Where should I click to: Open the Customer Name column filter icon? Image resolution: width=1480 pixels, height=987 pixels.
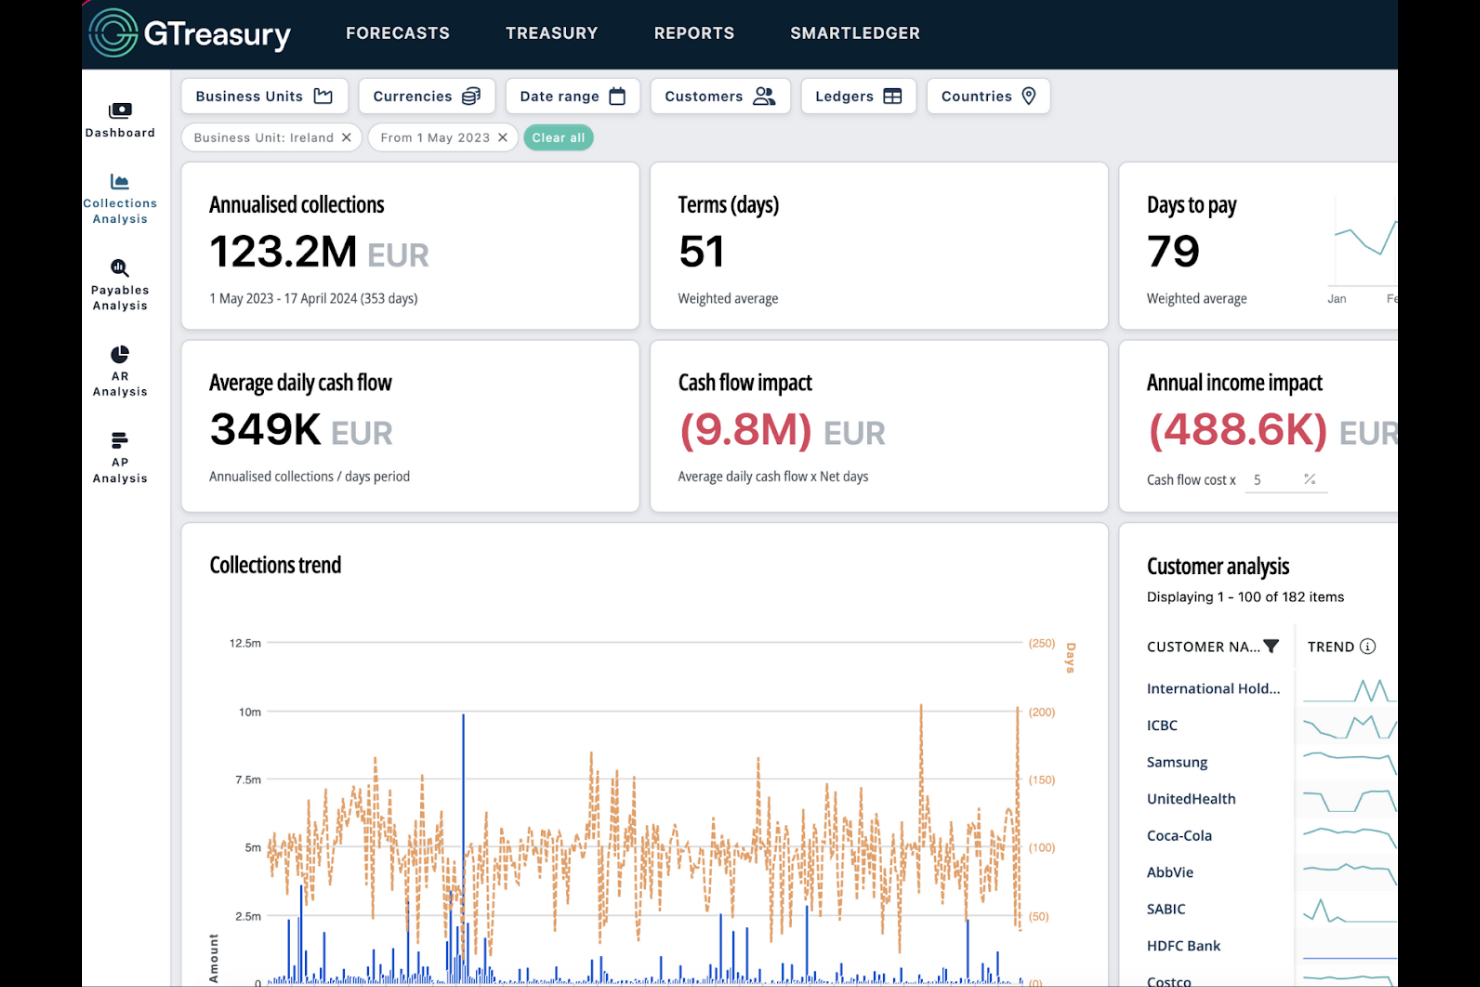click(x=1271, y=646)
